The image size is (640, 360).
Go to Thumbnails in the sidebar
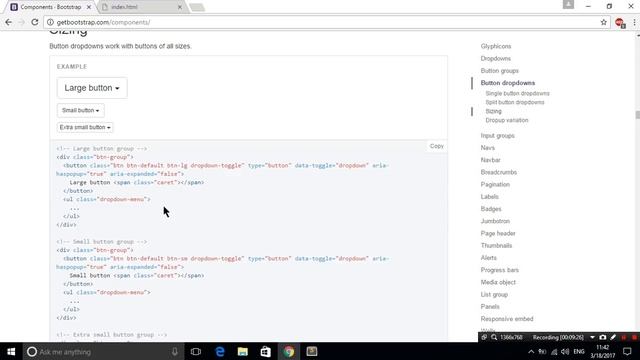(496, 246)
